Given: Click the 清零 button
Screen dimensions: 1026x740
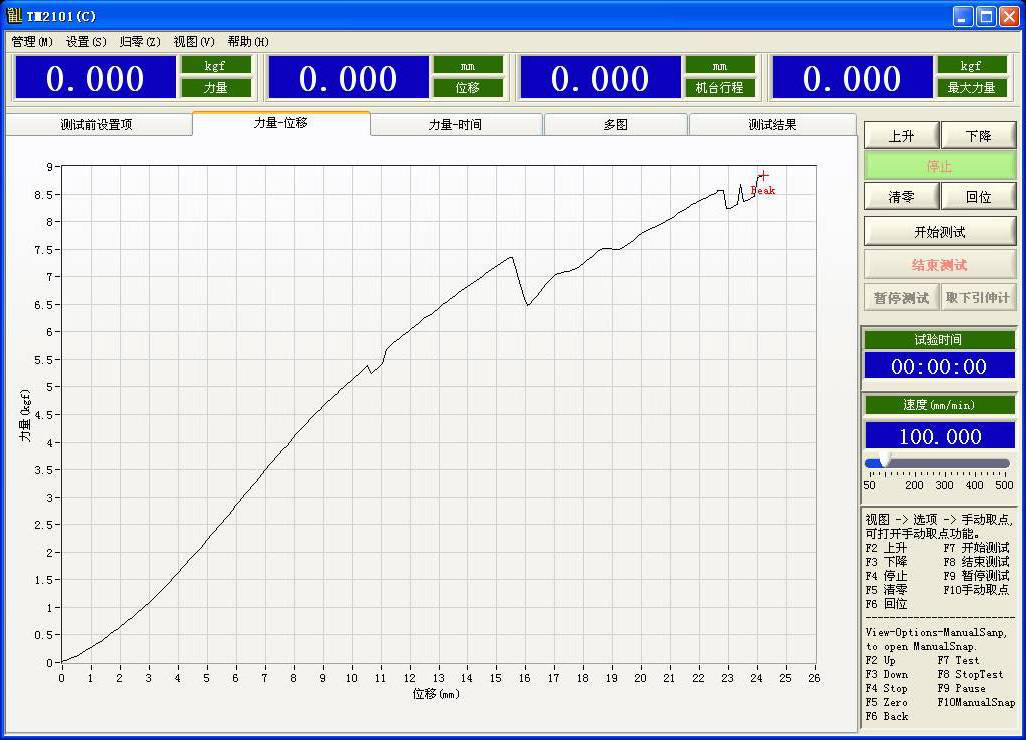Looking at the screenshot, I should [x=901, y=197].
